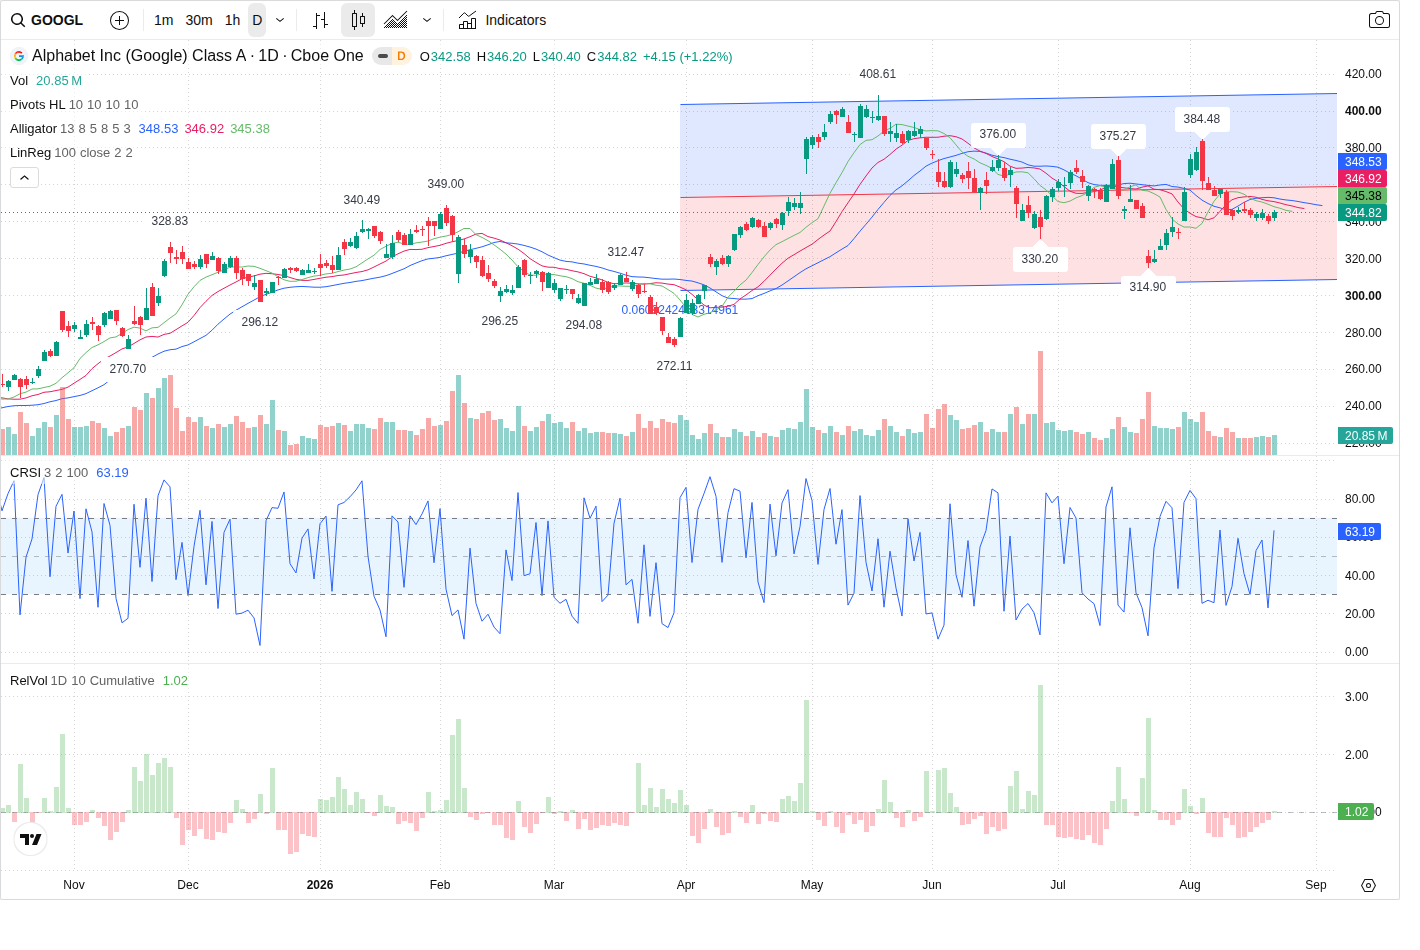The width and height of the screenshot is (1420, 950).
Task: Click the 314.90 pivot low label
Action: coord(1148,287)
